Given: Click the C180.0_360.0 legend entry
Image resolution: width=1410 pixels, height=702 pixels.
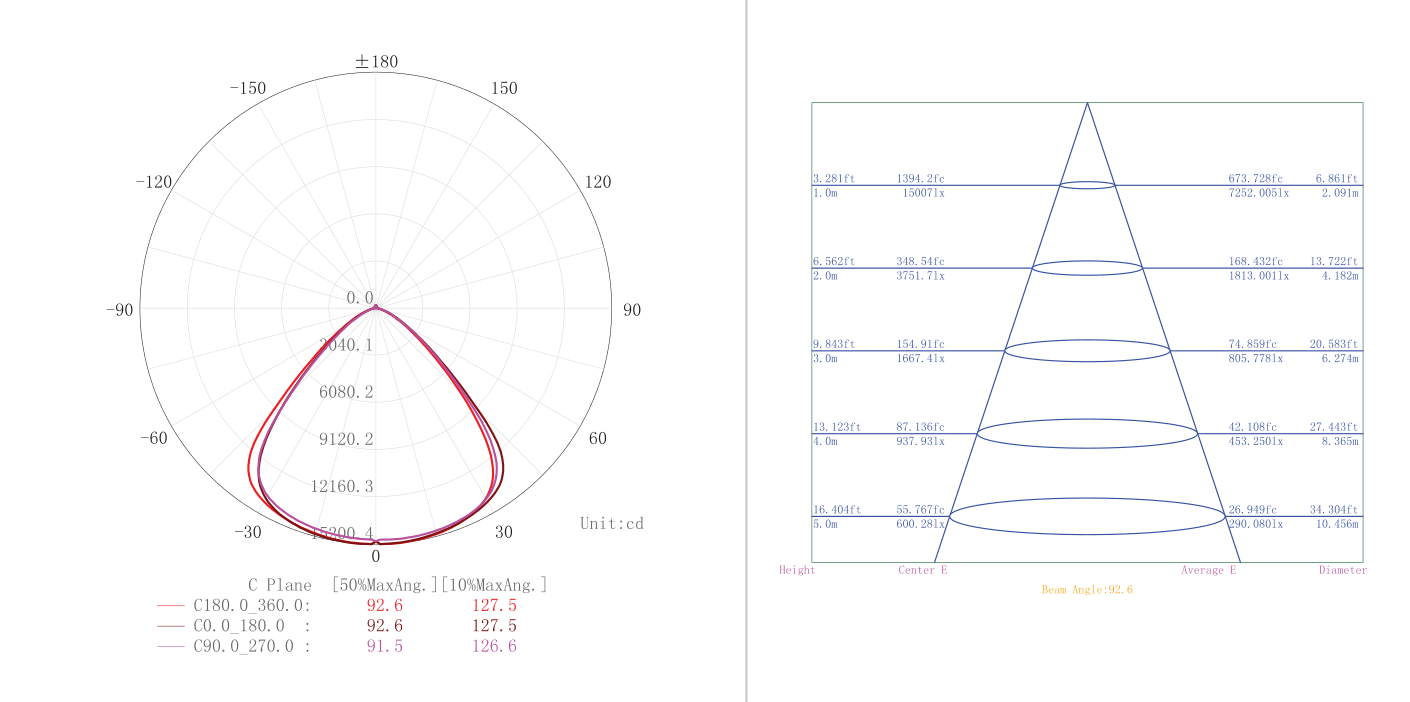Looking at the screenshot, I should point(252,605).
